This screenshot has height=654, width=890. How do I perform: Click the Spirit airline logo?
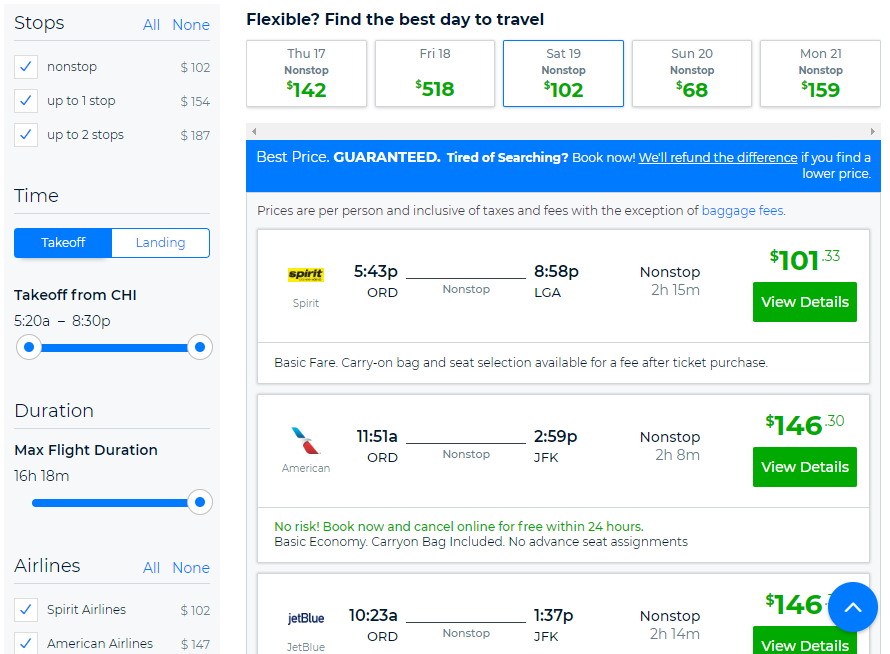(x=305, y=275)
